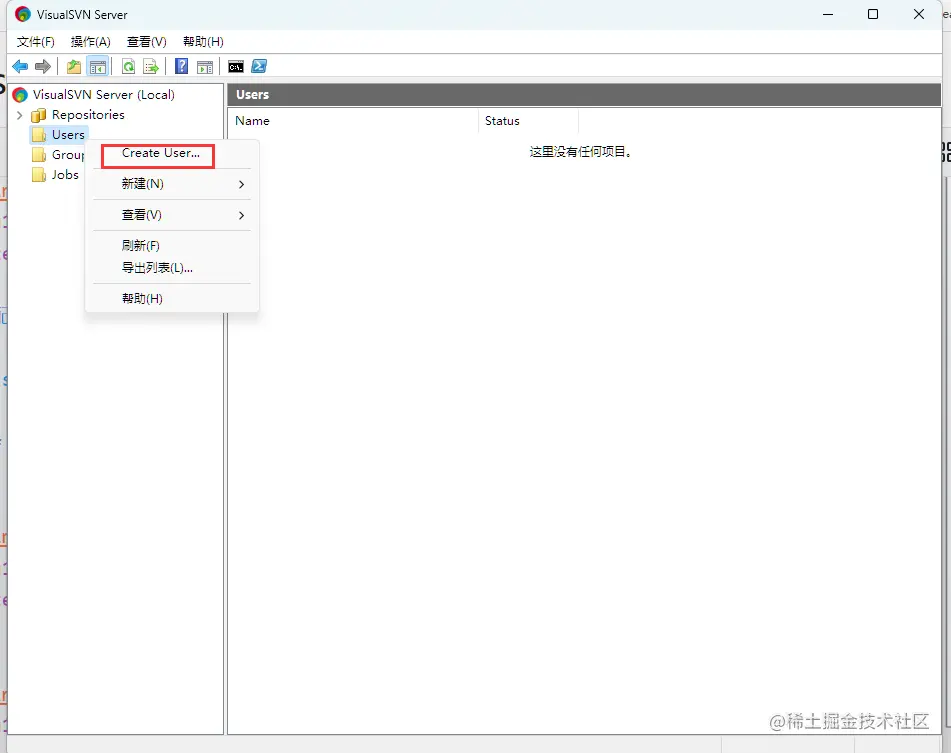
Task: Click the Repositories node icon
Action: (x=39, y=115)
